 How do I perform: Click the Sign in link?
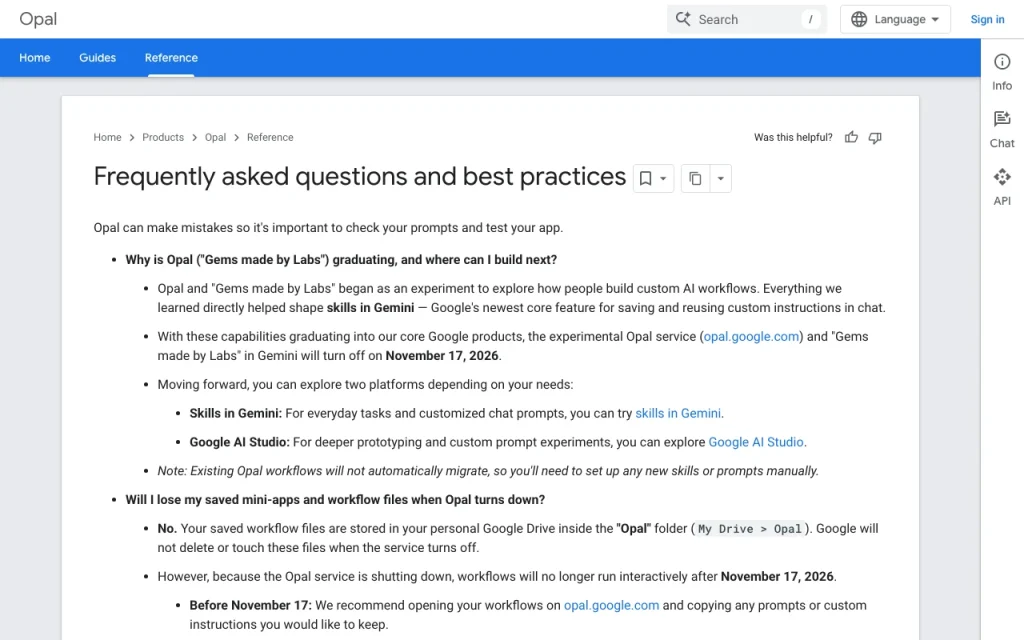tap(987, 20)
